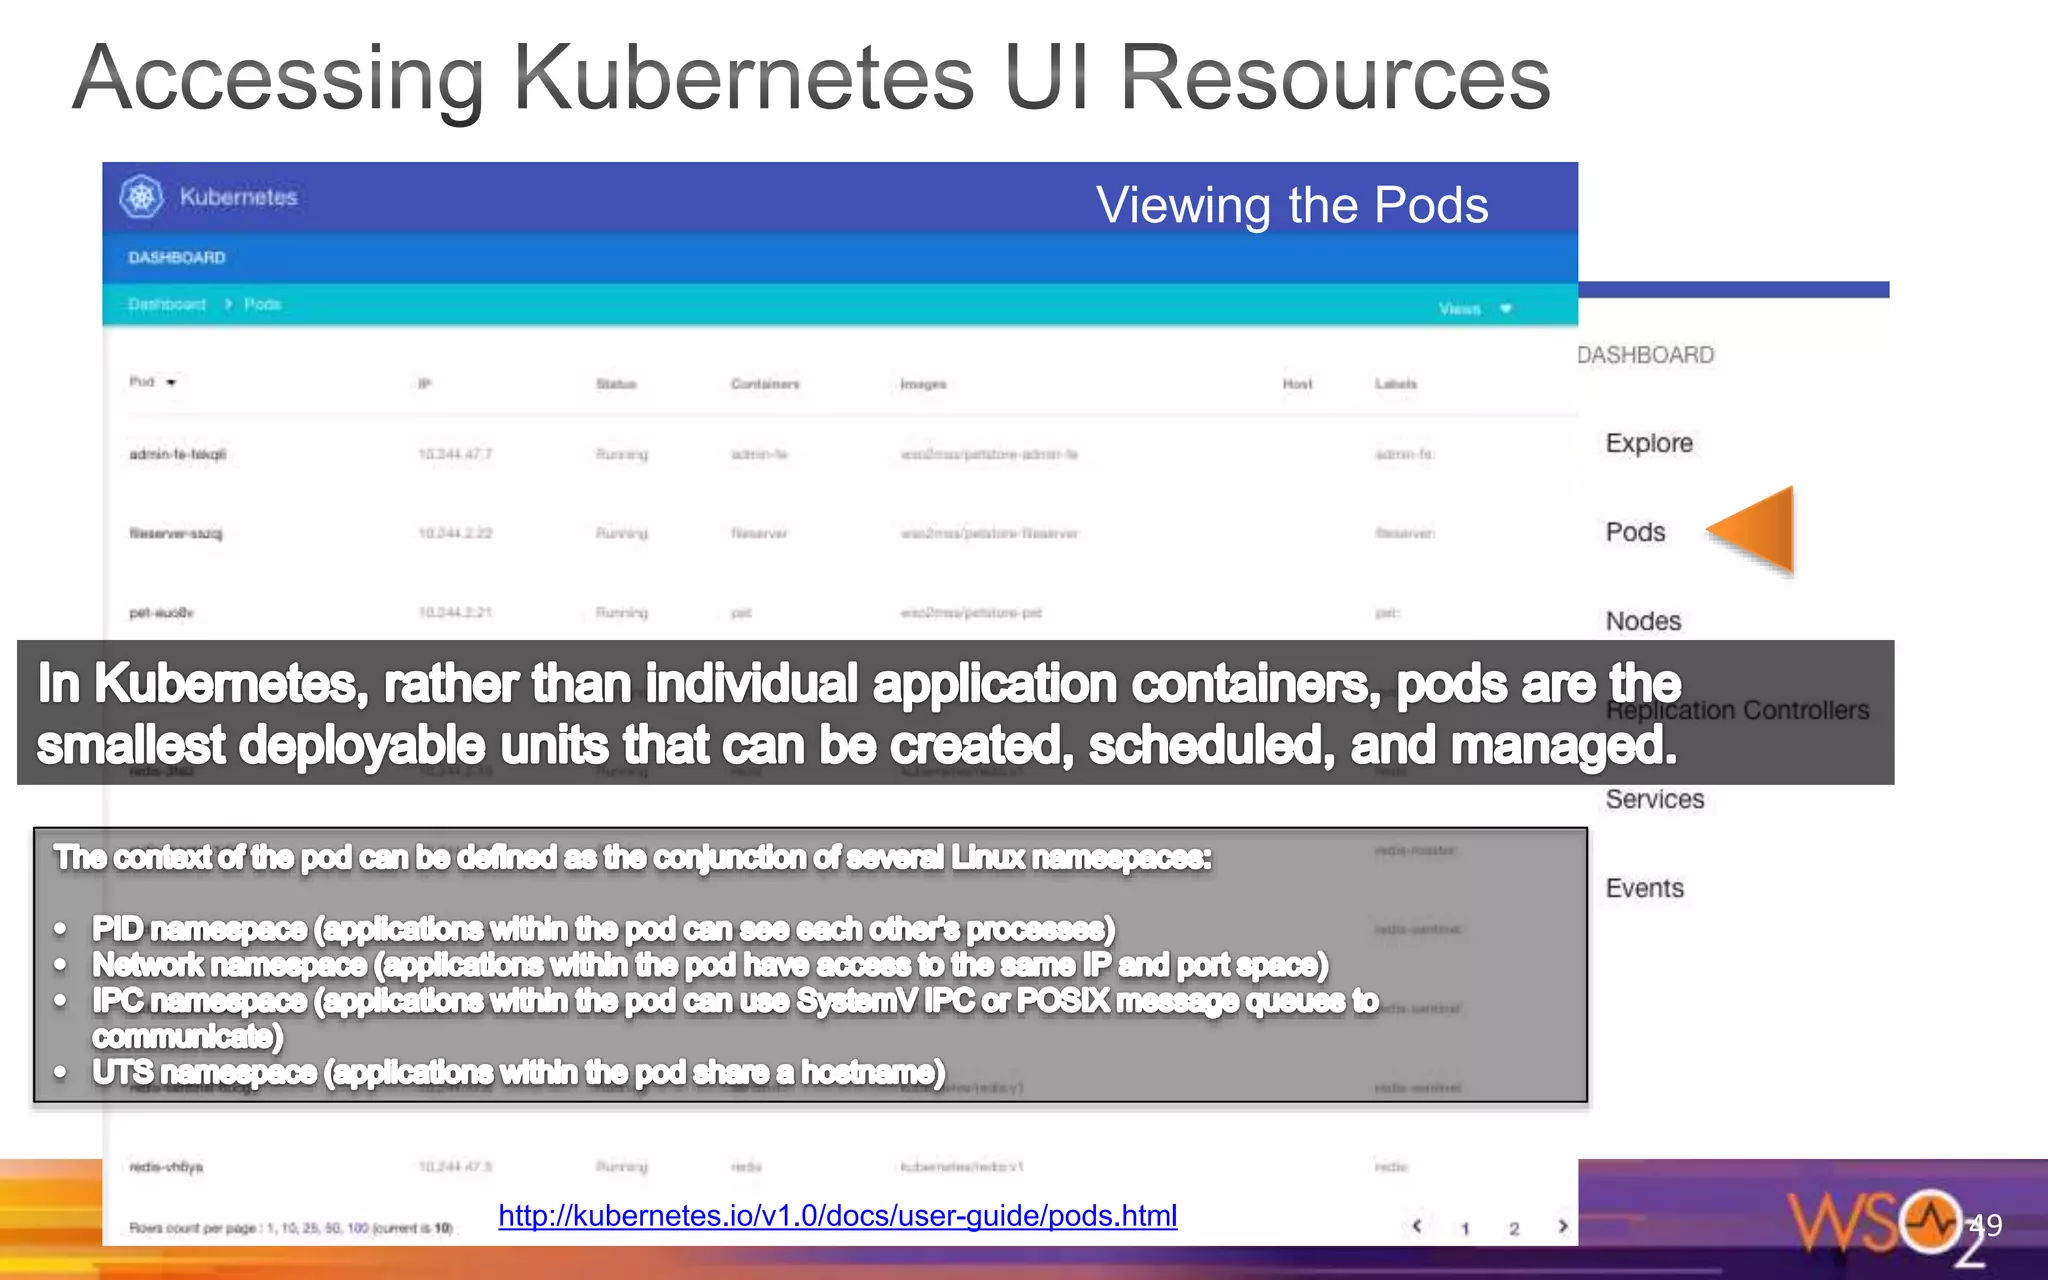This screenshot has height=1280, width=2048.
Task: Select the admin-fe pod row name
Action: pyautogui.click(x=178, y=454)
